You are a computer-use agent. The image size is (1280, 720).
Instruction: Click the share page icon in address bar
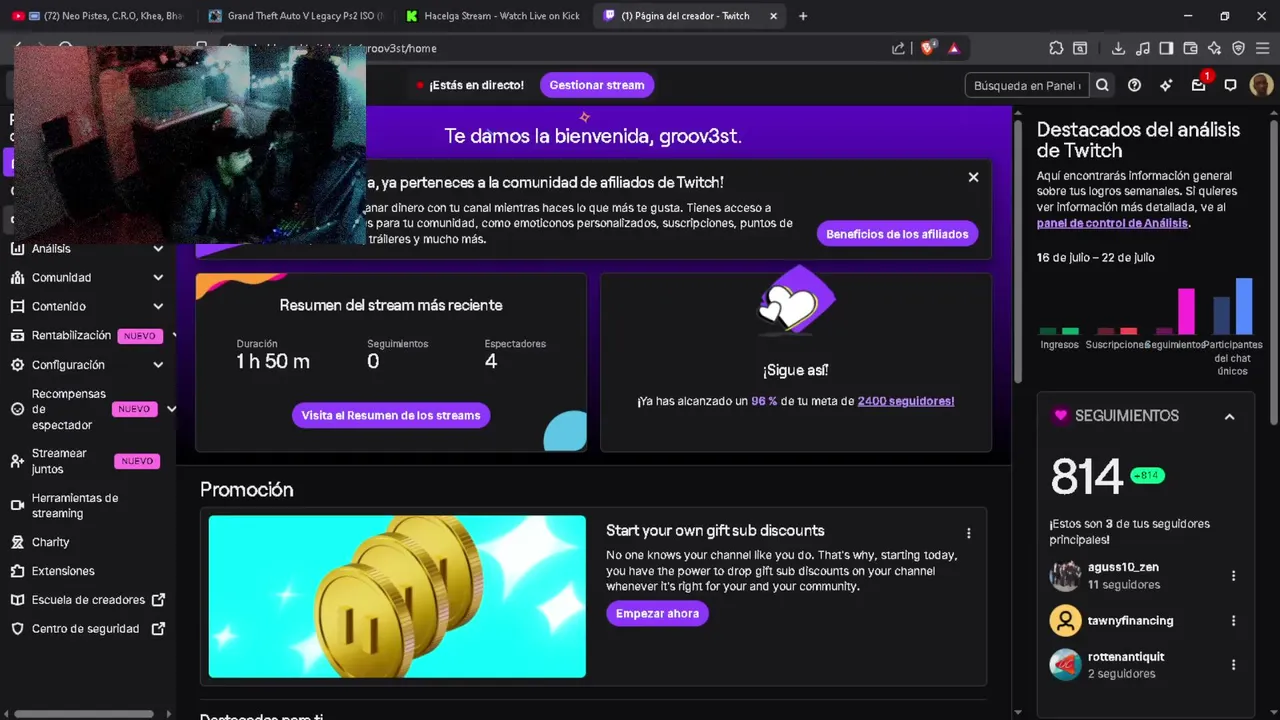pyautogui.click(x=898, y=48)
